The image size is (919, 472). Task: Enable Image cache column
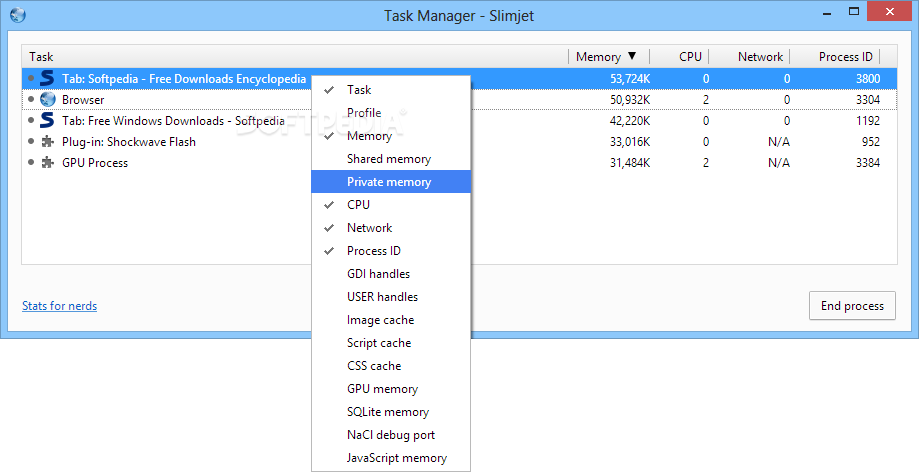point(391,320)
